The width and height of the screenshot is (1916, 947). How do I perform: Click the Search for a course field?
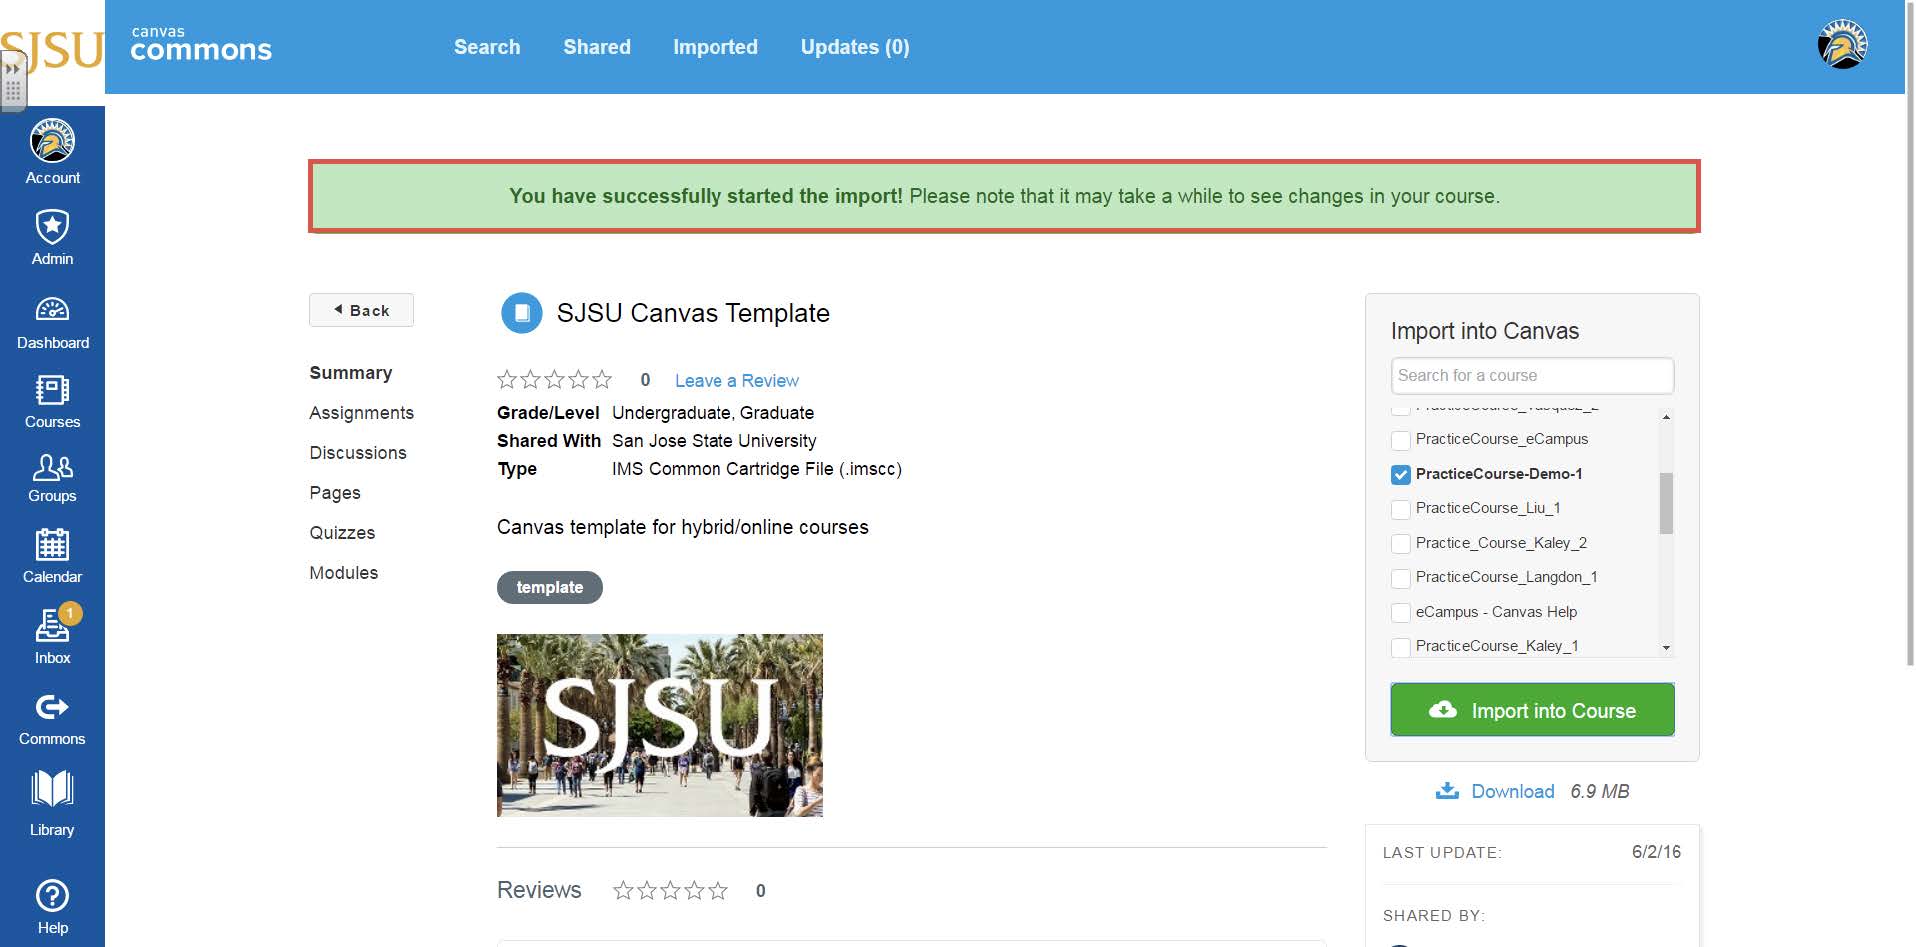1532,375
